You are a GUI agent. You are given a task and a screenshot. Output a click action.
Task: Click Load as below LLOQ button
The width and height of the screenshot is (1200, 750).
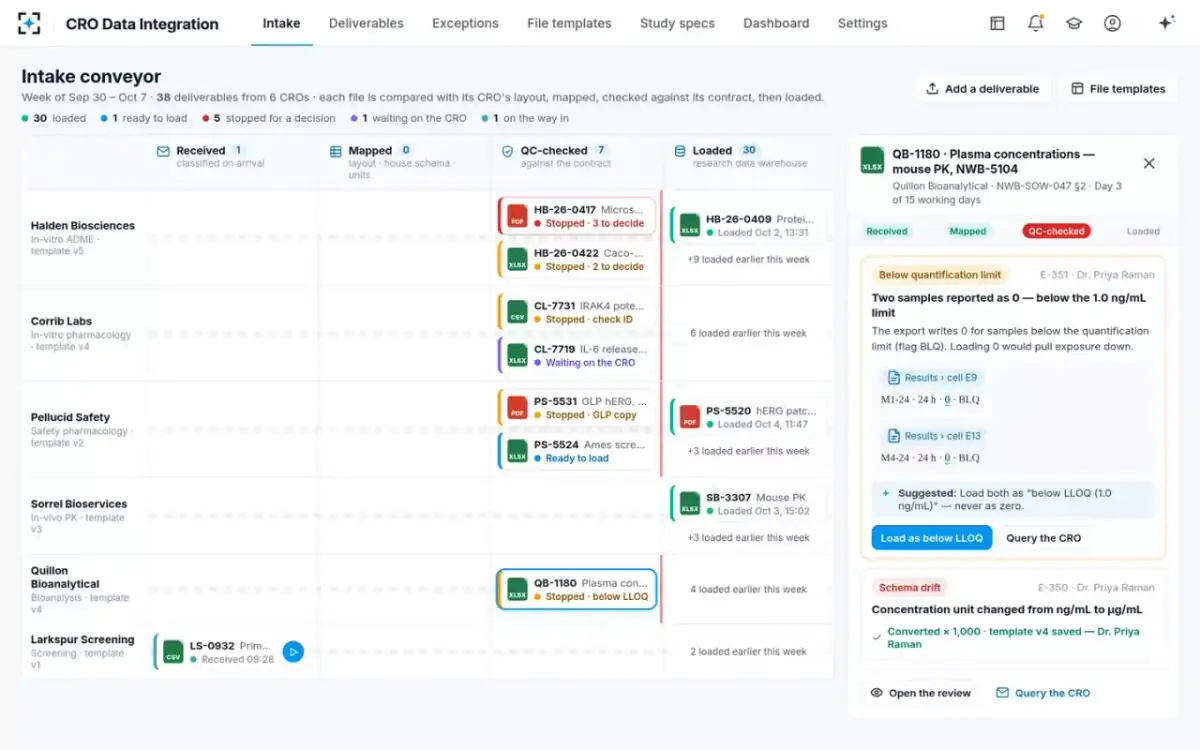pyautogui.click(x=932, y=538)
